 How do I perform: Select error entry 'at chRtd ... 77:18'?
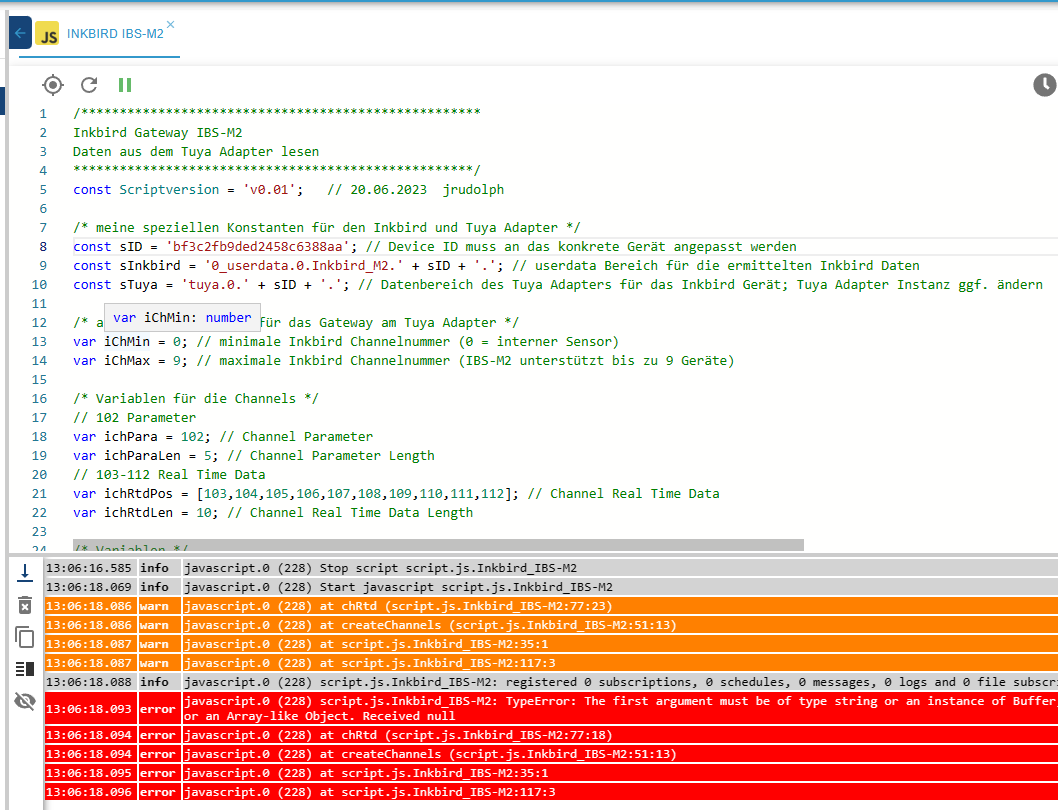551,735
